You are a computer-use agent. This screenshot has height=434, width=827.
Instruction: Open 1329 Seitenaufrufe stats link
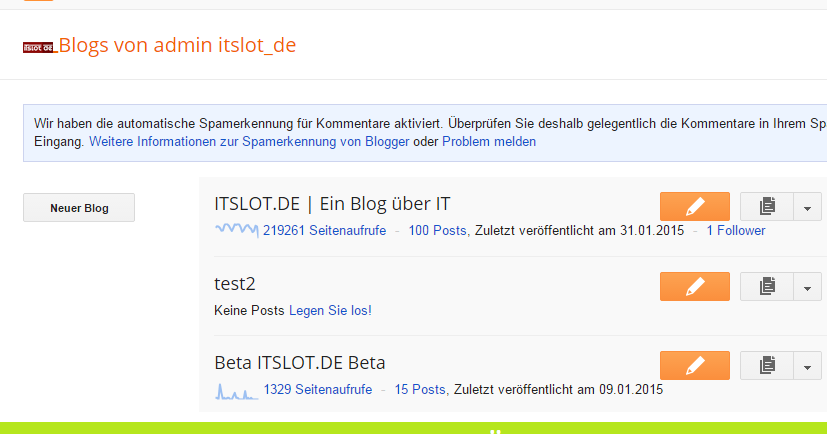[x=318, y=389]
